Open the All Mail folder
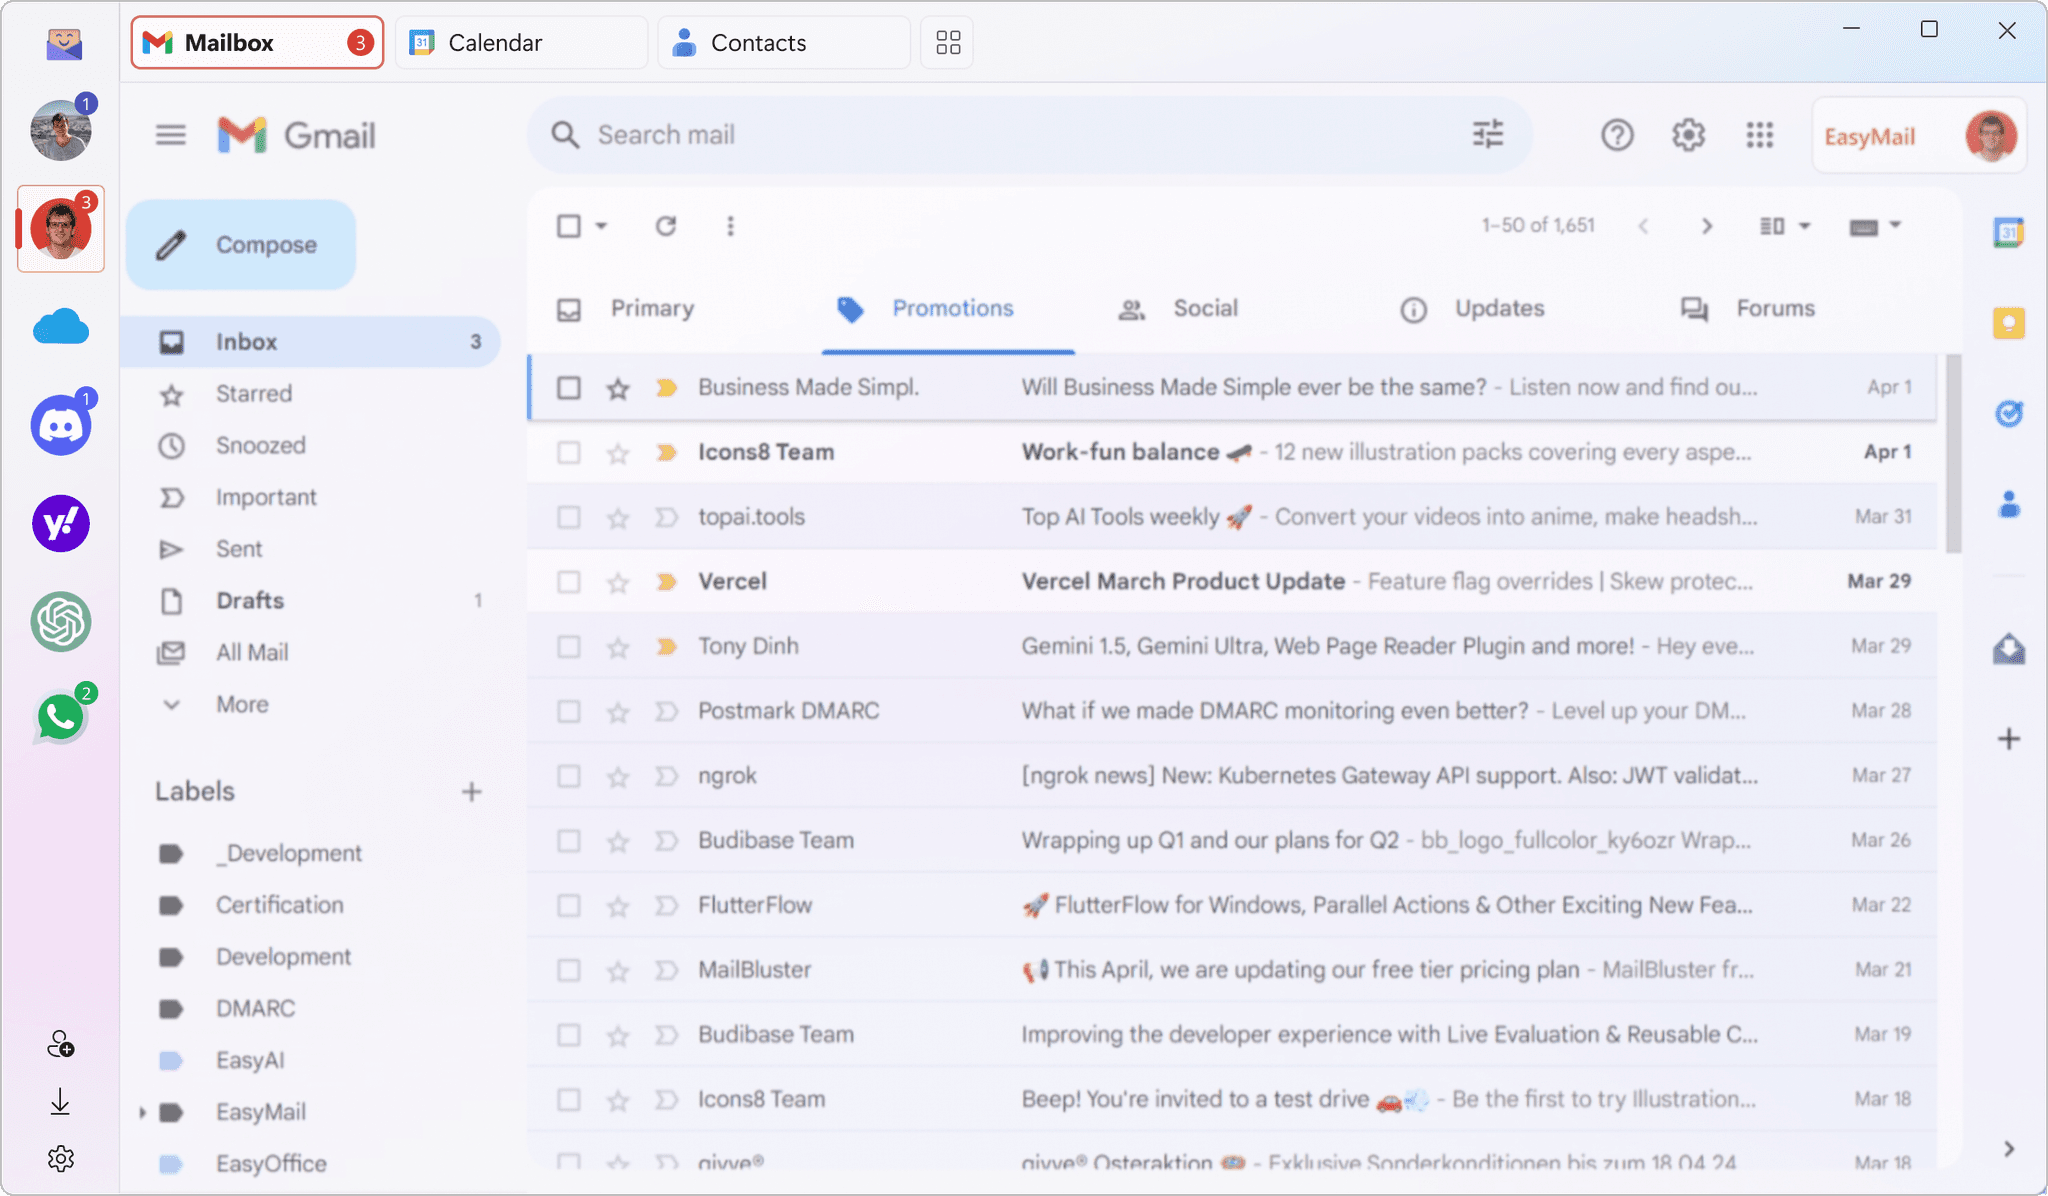The height and width of the screenshot is (1196, 2048). (x=310, y=653)
